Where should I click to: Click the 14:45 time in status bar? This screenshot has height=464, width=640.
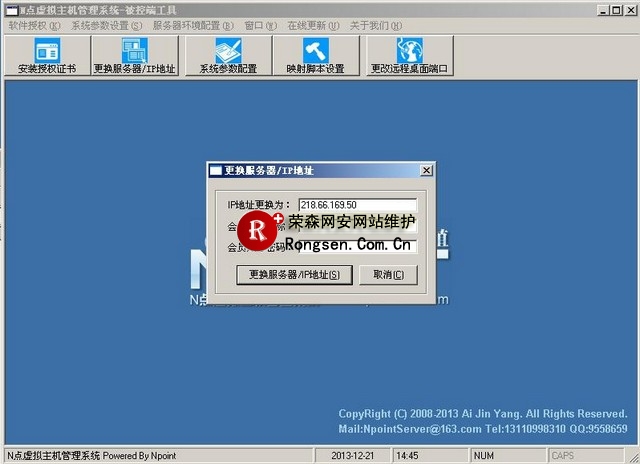(x=407, y=455)
